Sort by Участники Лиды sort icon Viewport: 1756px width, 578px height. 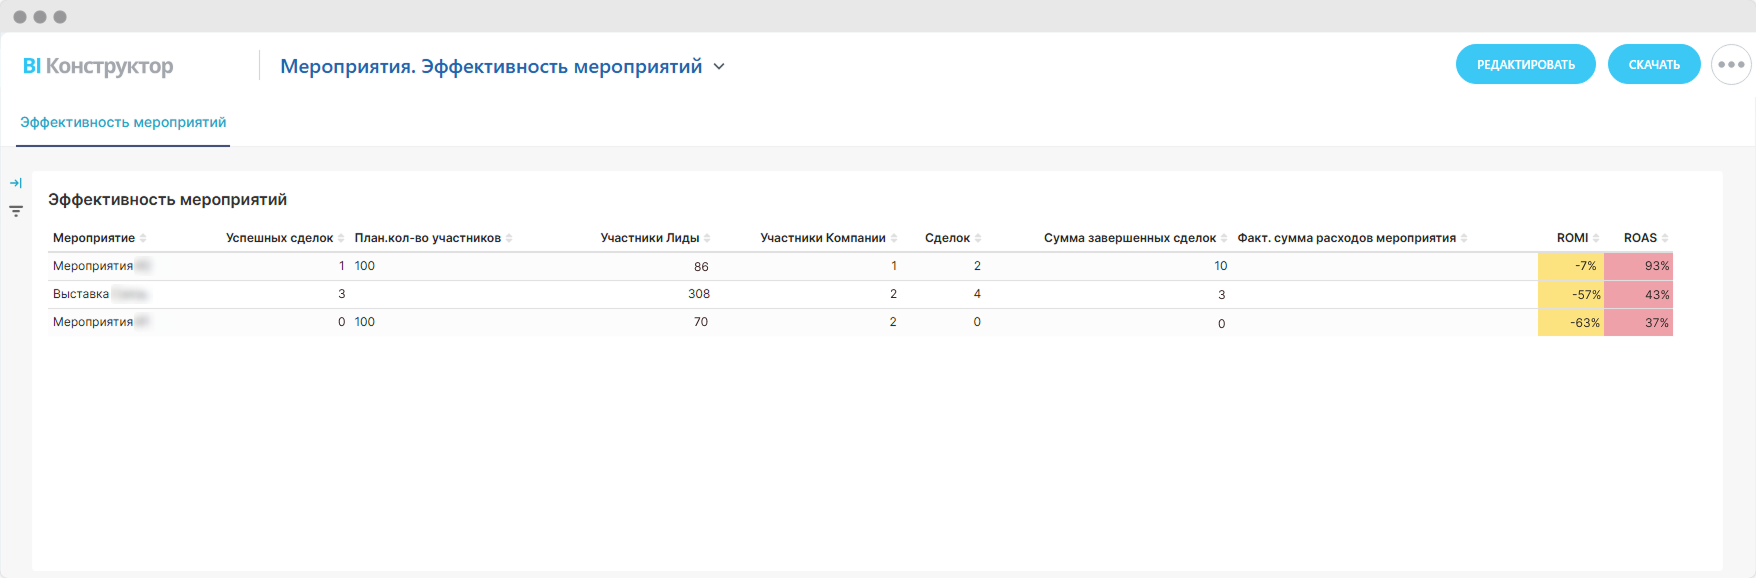(707, 238)
